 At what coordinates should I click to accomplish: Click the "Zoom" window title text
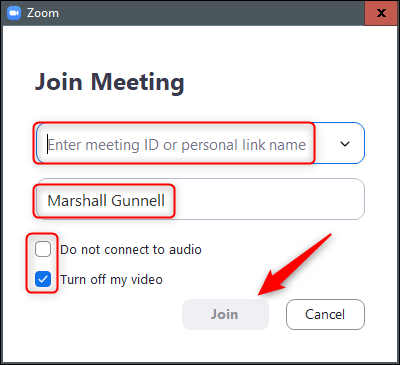click(43, 13)
